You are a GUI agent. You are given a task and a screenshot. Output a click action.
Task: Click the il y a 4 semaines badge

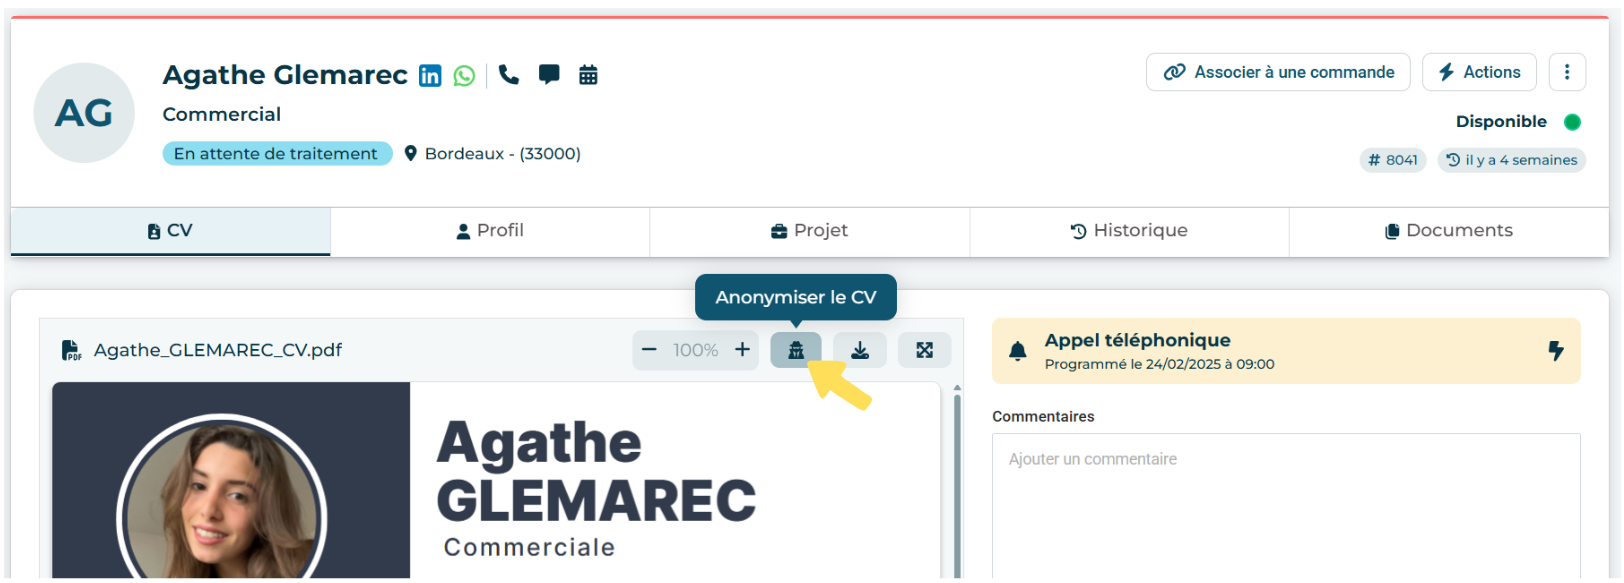(x=1511, y=160)
